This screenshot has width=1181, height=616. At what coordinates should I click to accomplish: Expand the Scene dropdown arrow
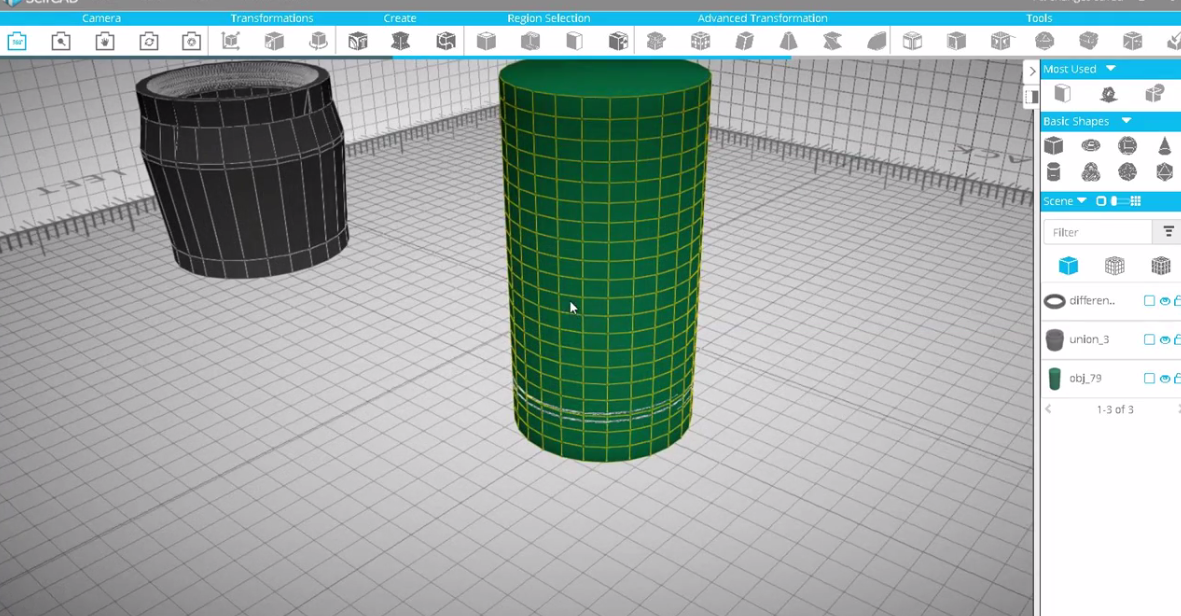pyautogui.click(x=1082, y=201)
